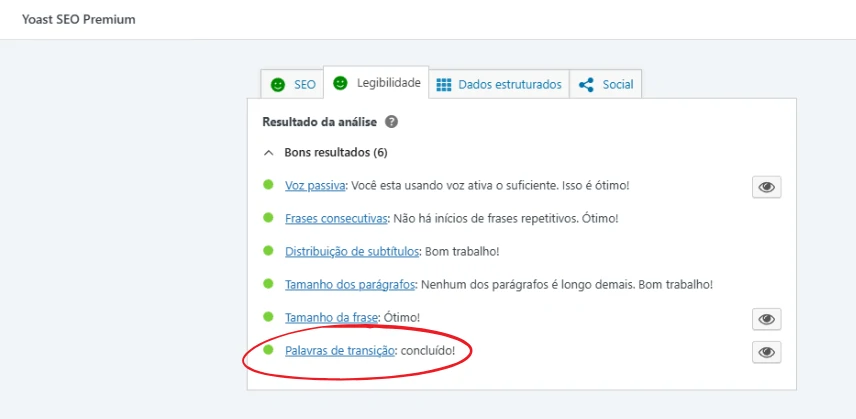856x419 pixels.
Task: Visit the Tamanho da frase link
Action: tap(330, 317)
